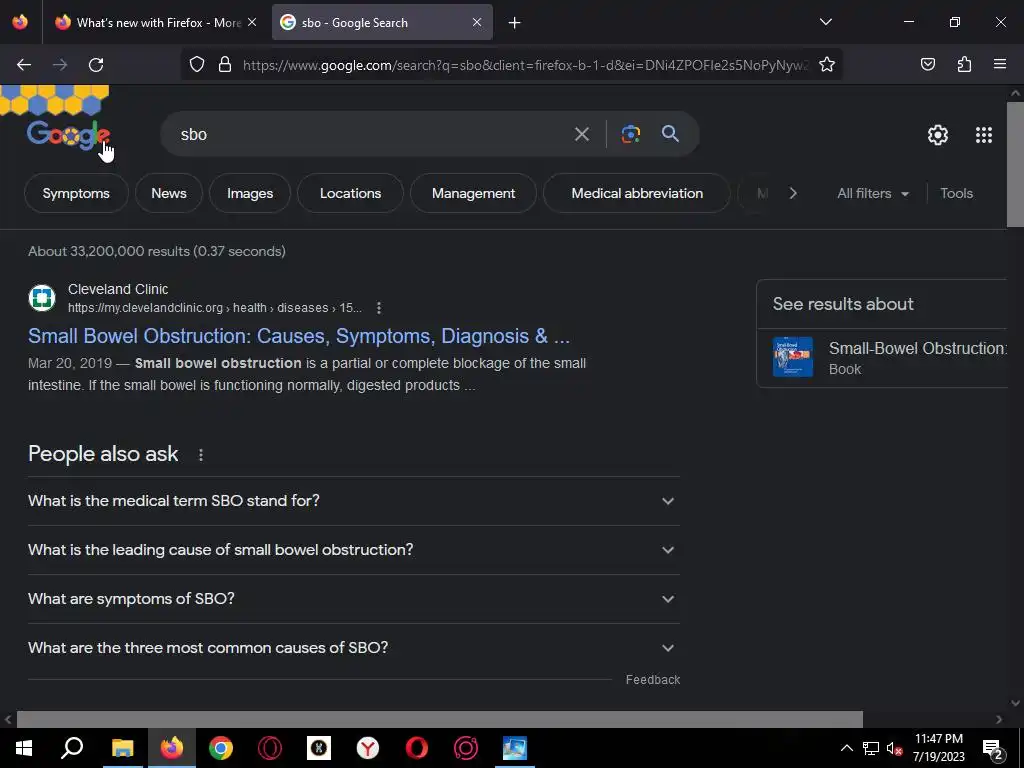
Task: Launch Yandex browser from taskbar
Action: 368,748
